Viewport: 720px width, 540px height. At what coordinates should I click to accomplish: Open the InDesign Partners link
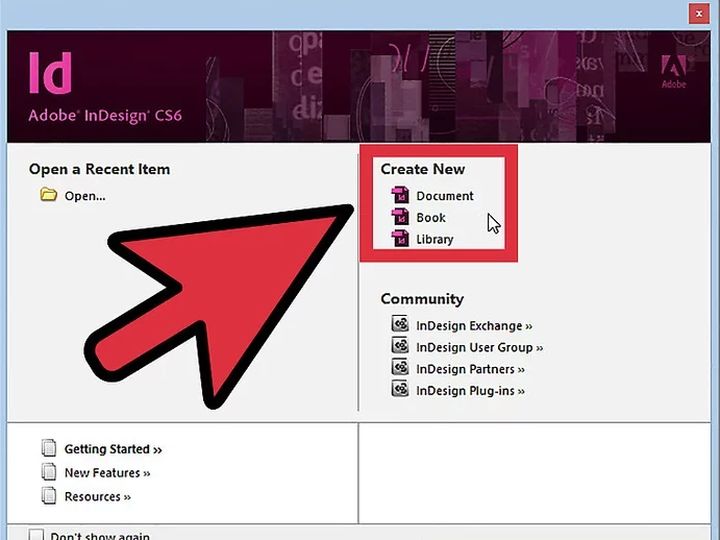(x=470, y=369)
